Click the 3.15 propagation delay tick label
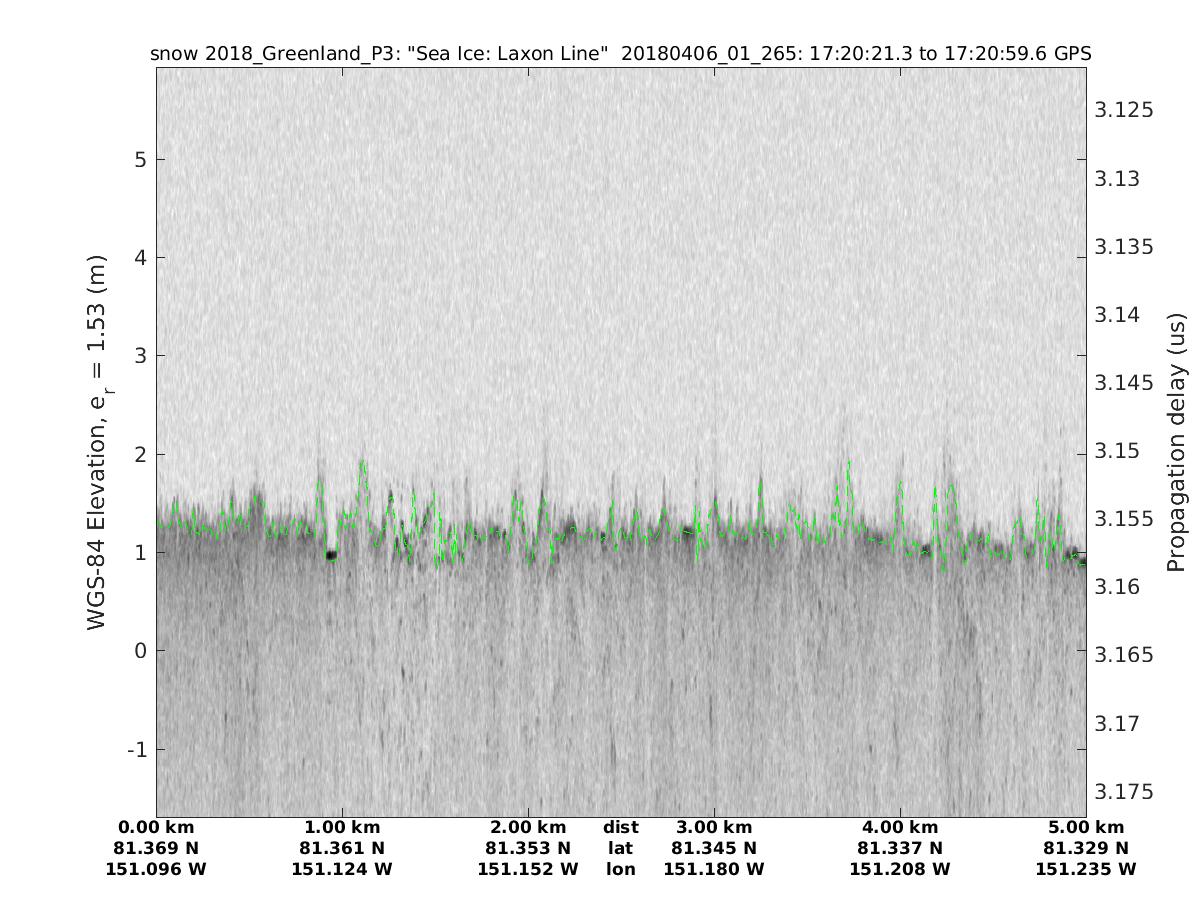 [x=1120, y=451]
